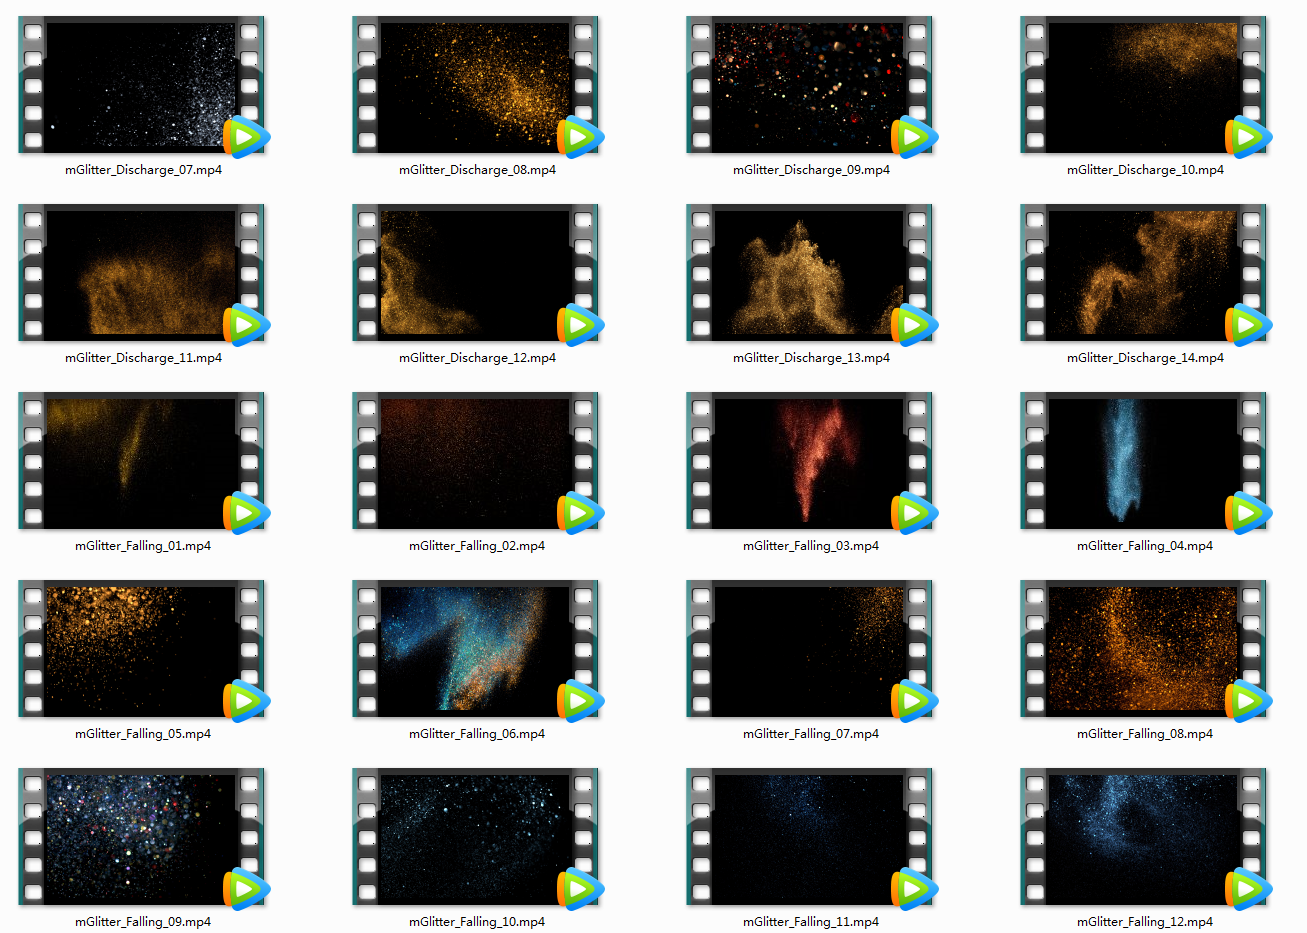Screen dimensions: 1307x933
Task: Click the player badge icon on mGlitter_Falling_08.mp4
Action: [1248, 701]
